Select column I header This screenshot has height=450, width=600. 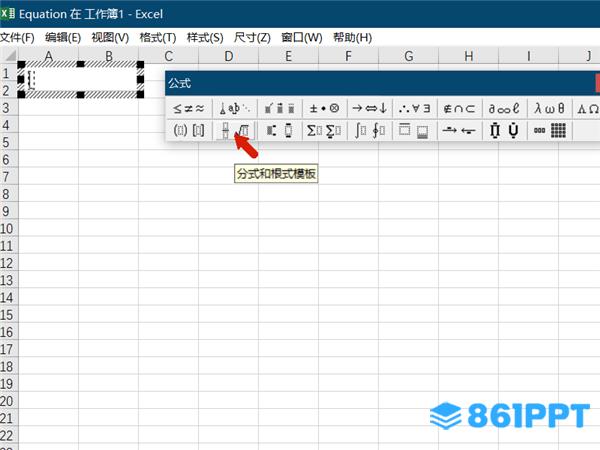528,56
